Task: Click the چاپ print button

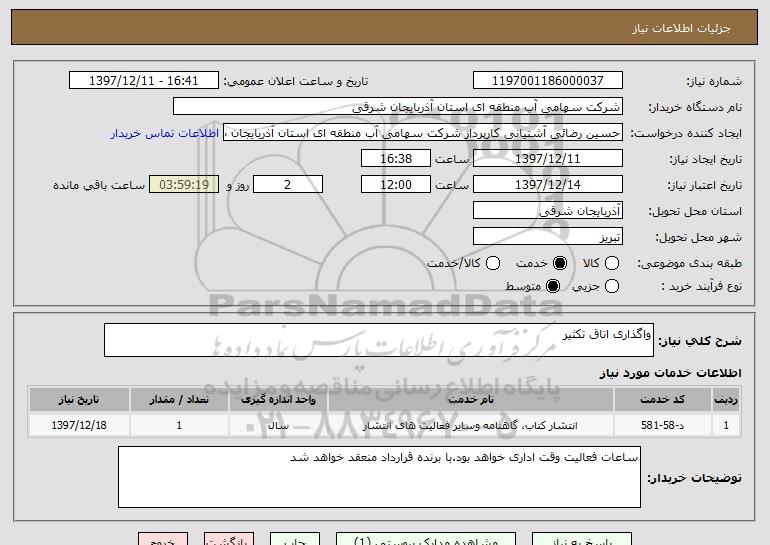Action: 295,539
